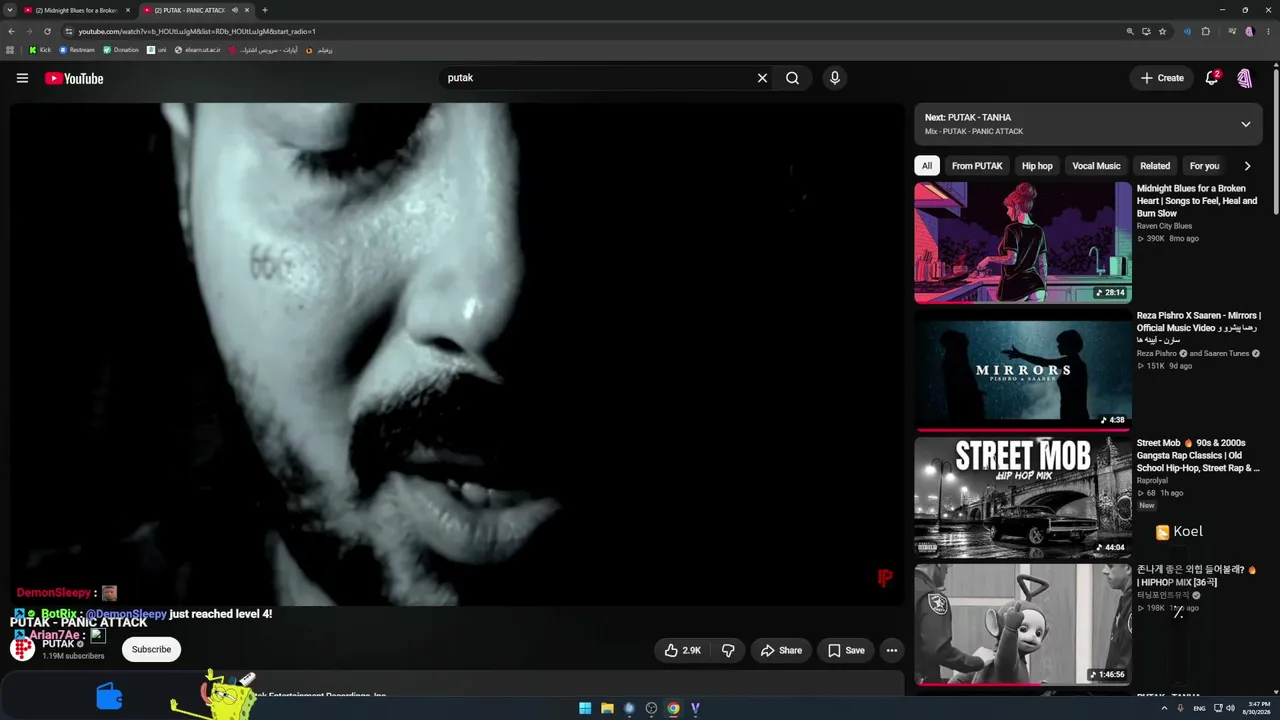
Task: Dislike the PANIC ATTACK video
Action: point(728,650)
